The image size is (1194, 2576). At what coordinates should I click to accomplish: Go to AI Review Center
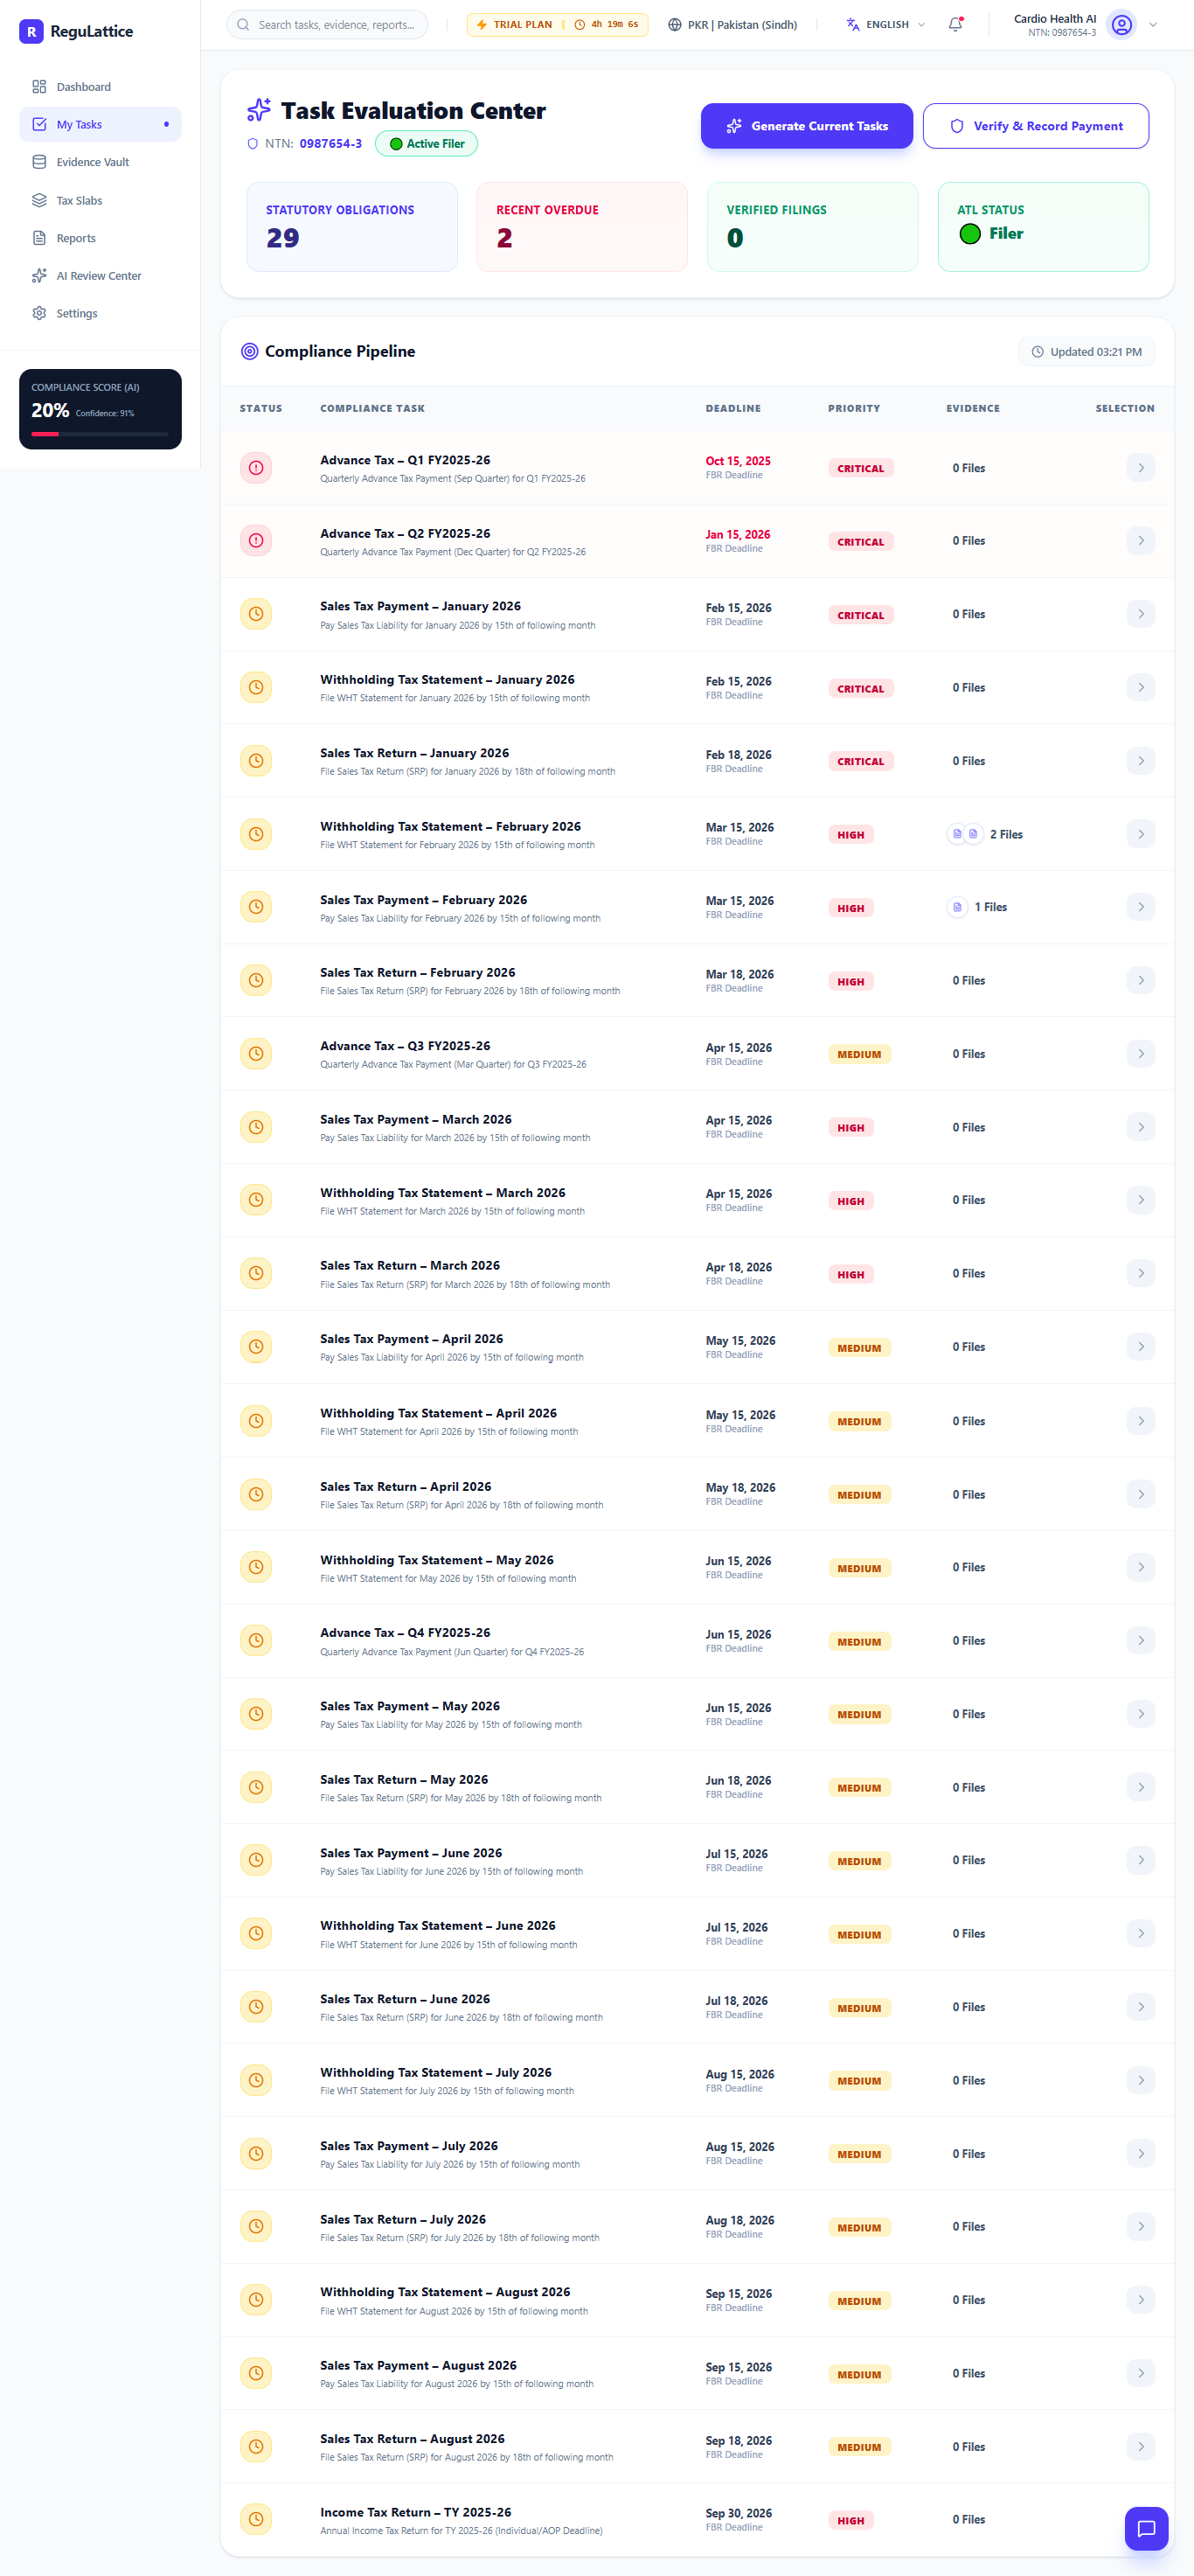pos(100,276)
